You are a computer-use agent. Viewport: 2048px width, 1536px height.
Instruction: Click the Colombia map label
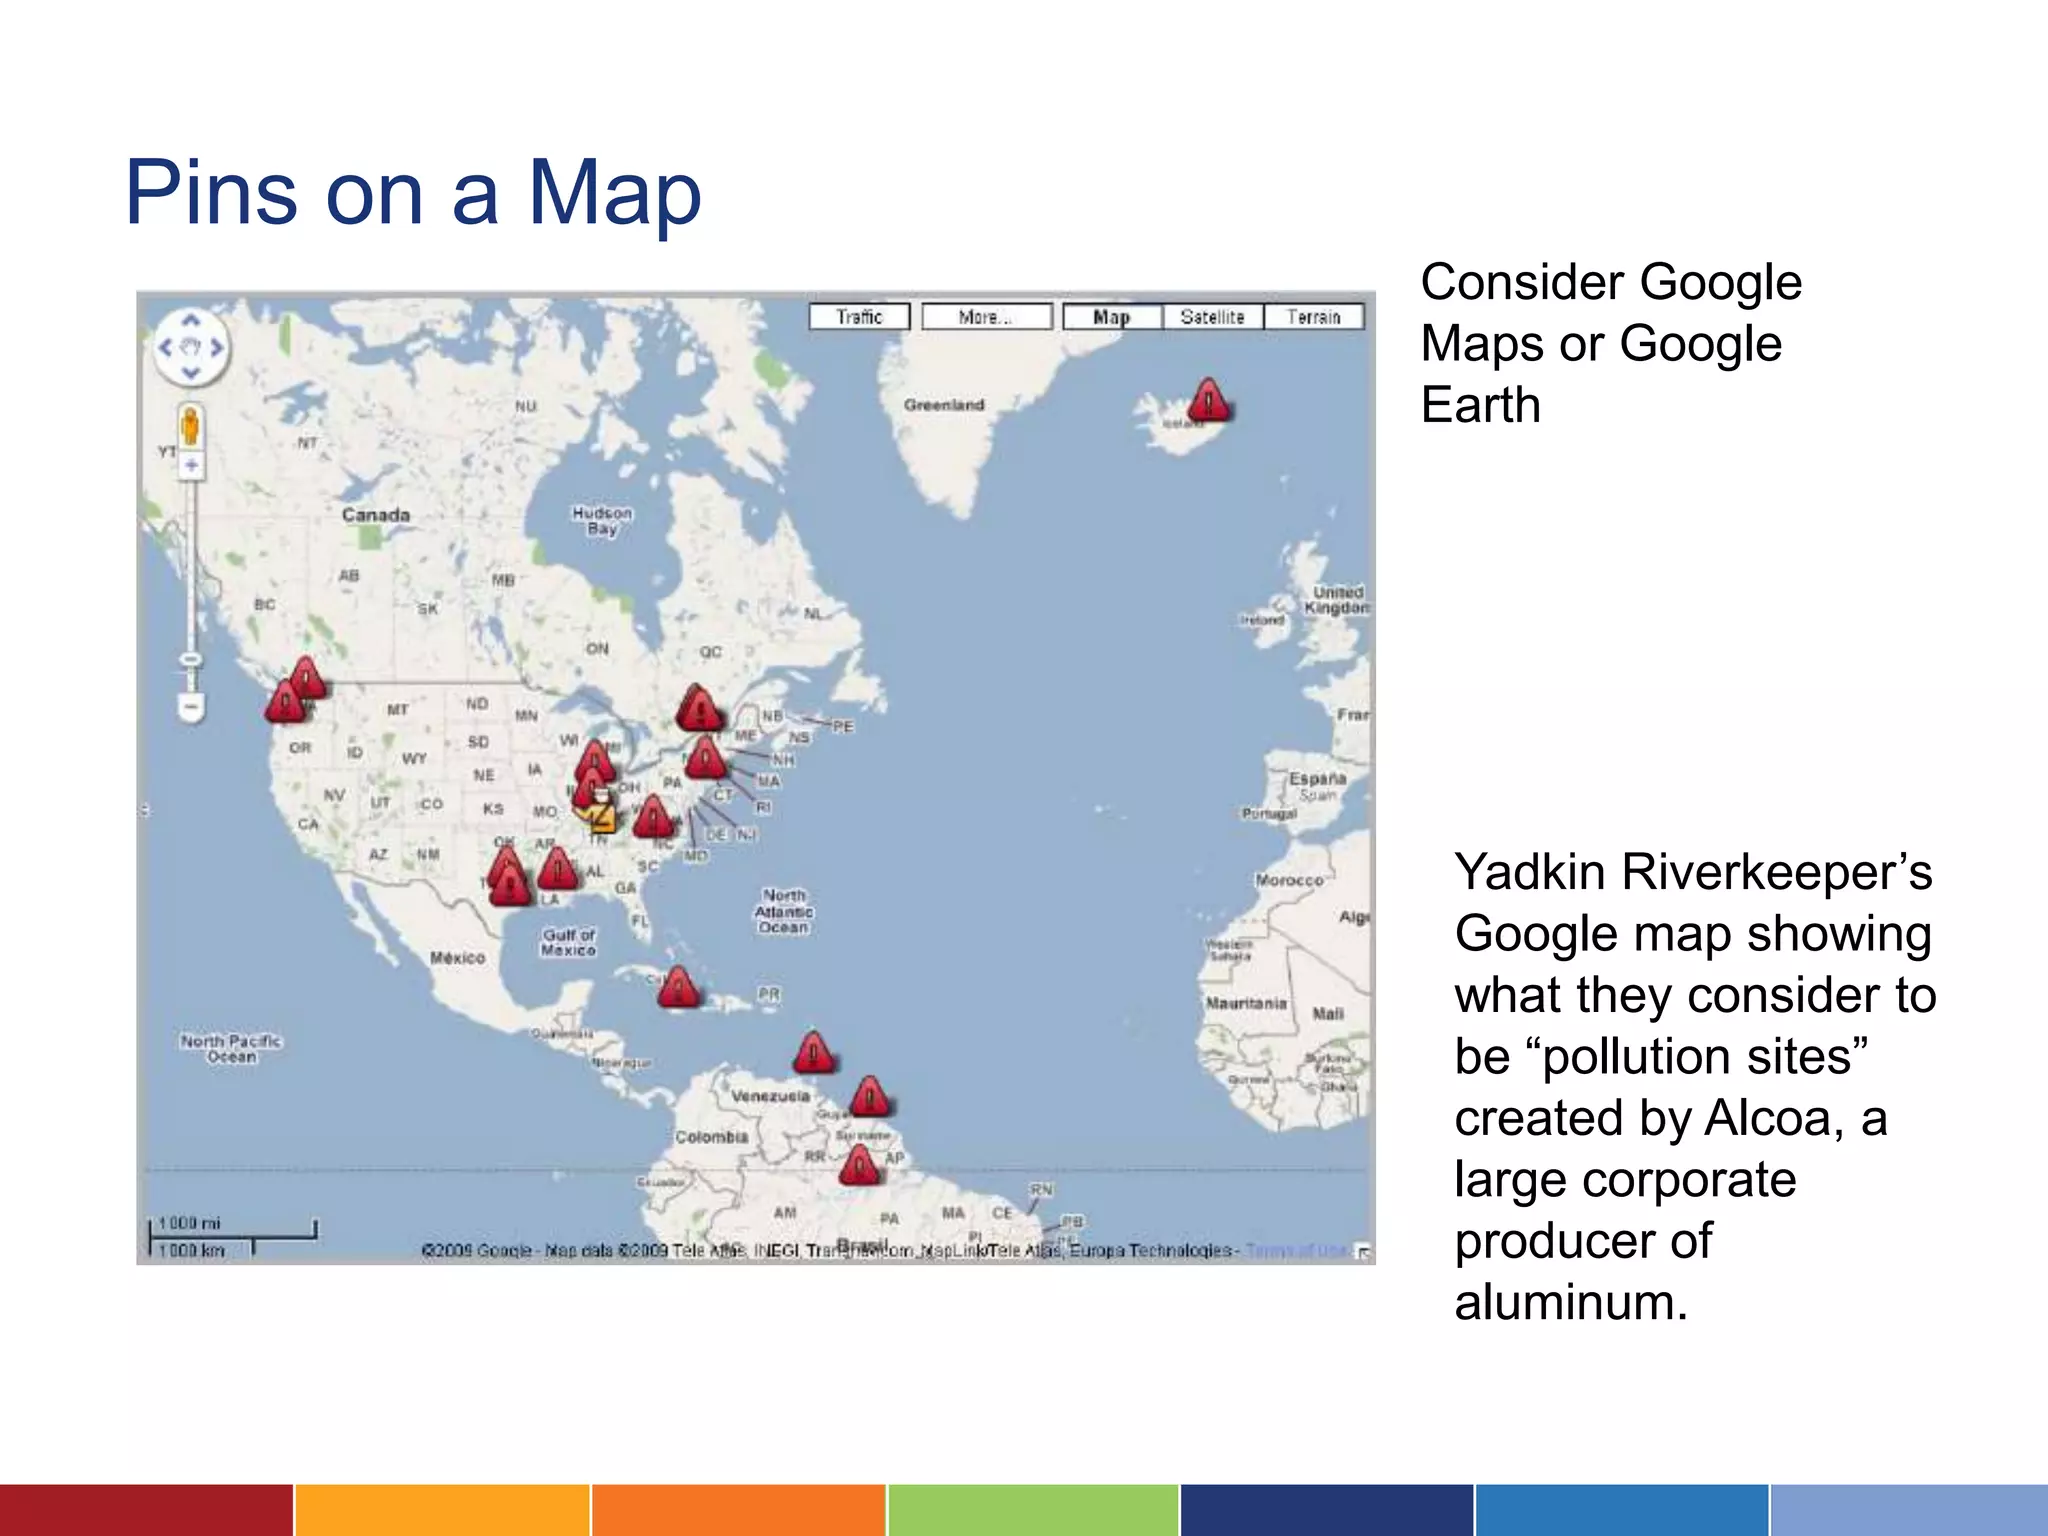711,1137
